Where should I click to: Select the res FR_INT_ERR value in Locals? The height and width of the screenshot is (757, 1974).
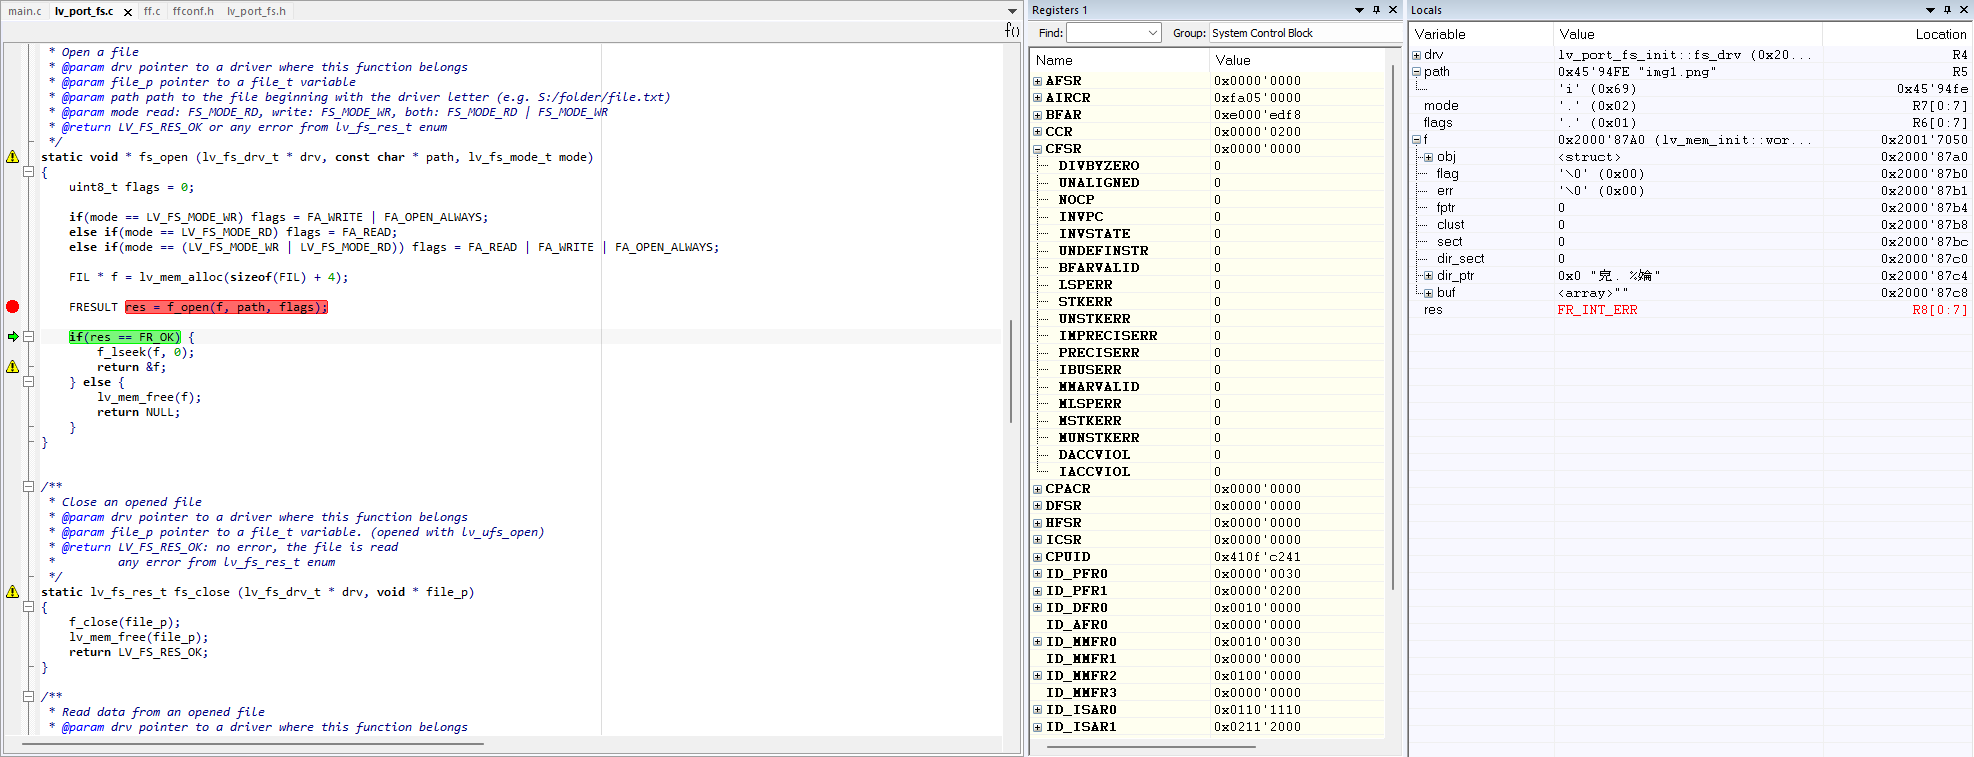(1597, 310)
